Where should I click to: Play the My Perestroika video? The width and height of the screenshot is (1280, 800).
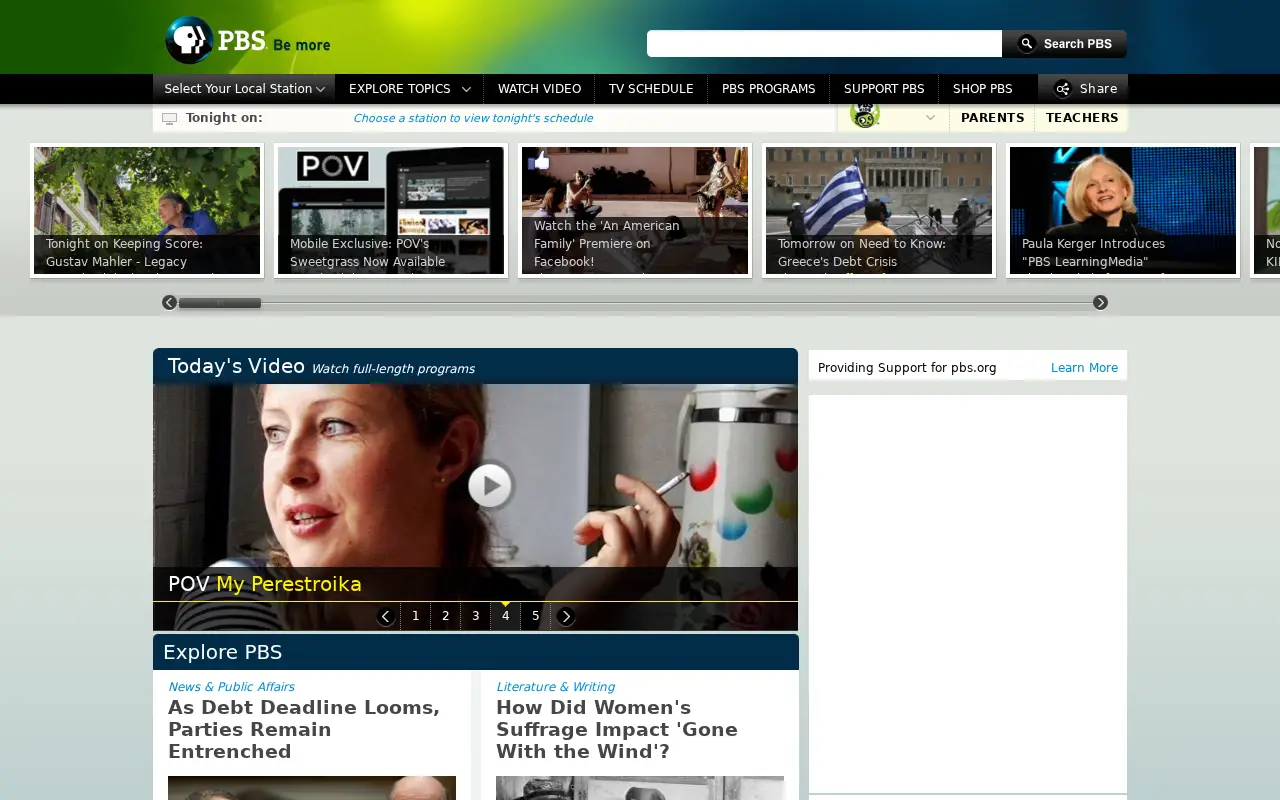pos(490,486)
